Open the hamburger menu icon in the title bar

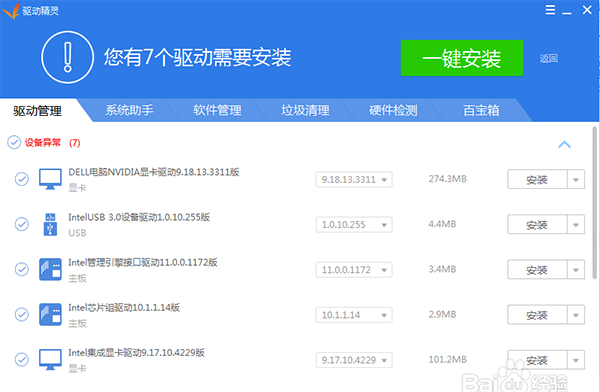click(x=550, y=10)
